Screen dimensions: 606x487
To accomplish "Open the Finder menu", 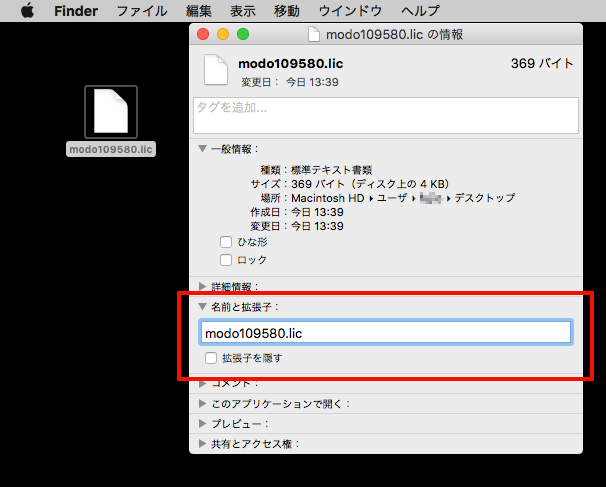I will point(76,11).
